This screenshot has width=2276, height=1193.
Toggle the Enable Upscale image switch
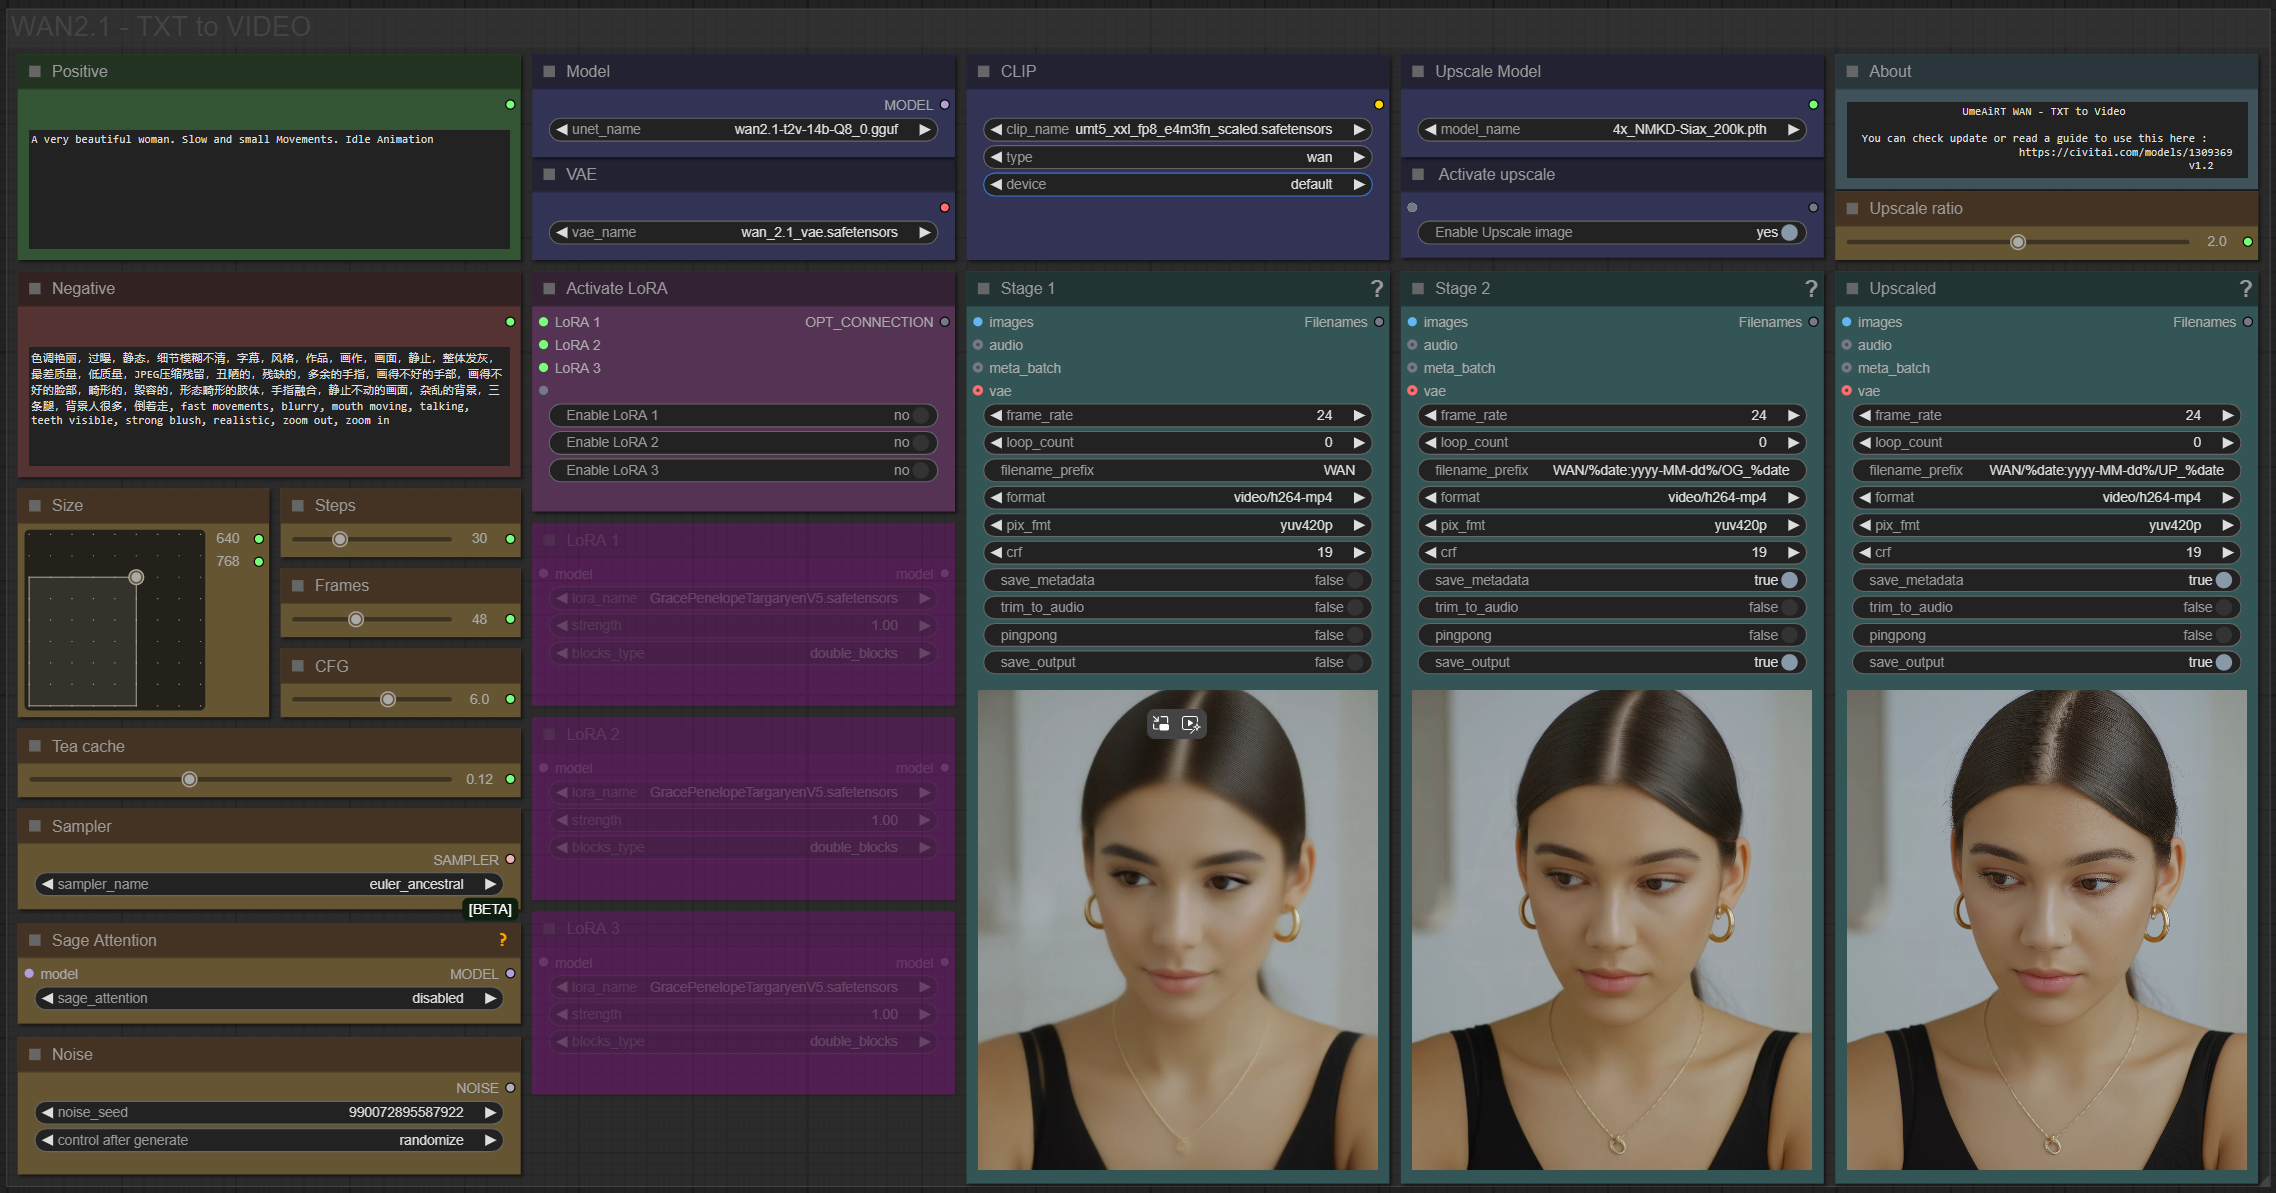pyautogui.click(x=1788, y=232)
